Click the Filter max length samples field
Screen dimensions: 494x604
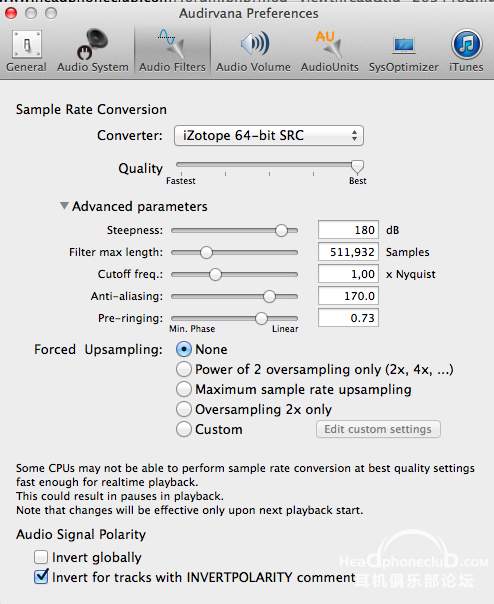pos(348,252)
